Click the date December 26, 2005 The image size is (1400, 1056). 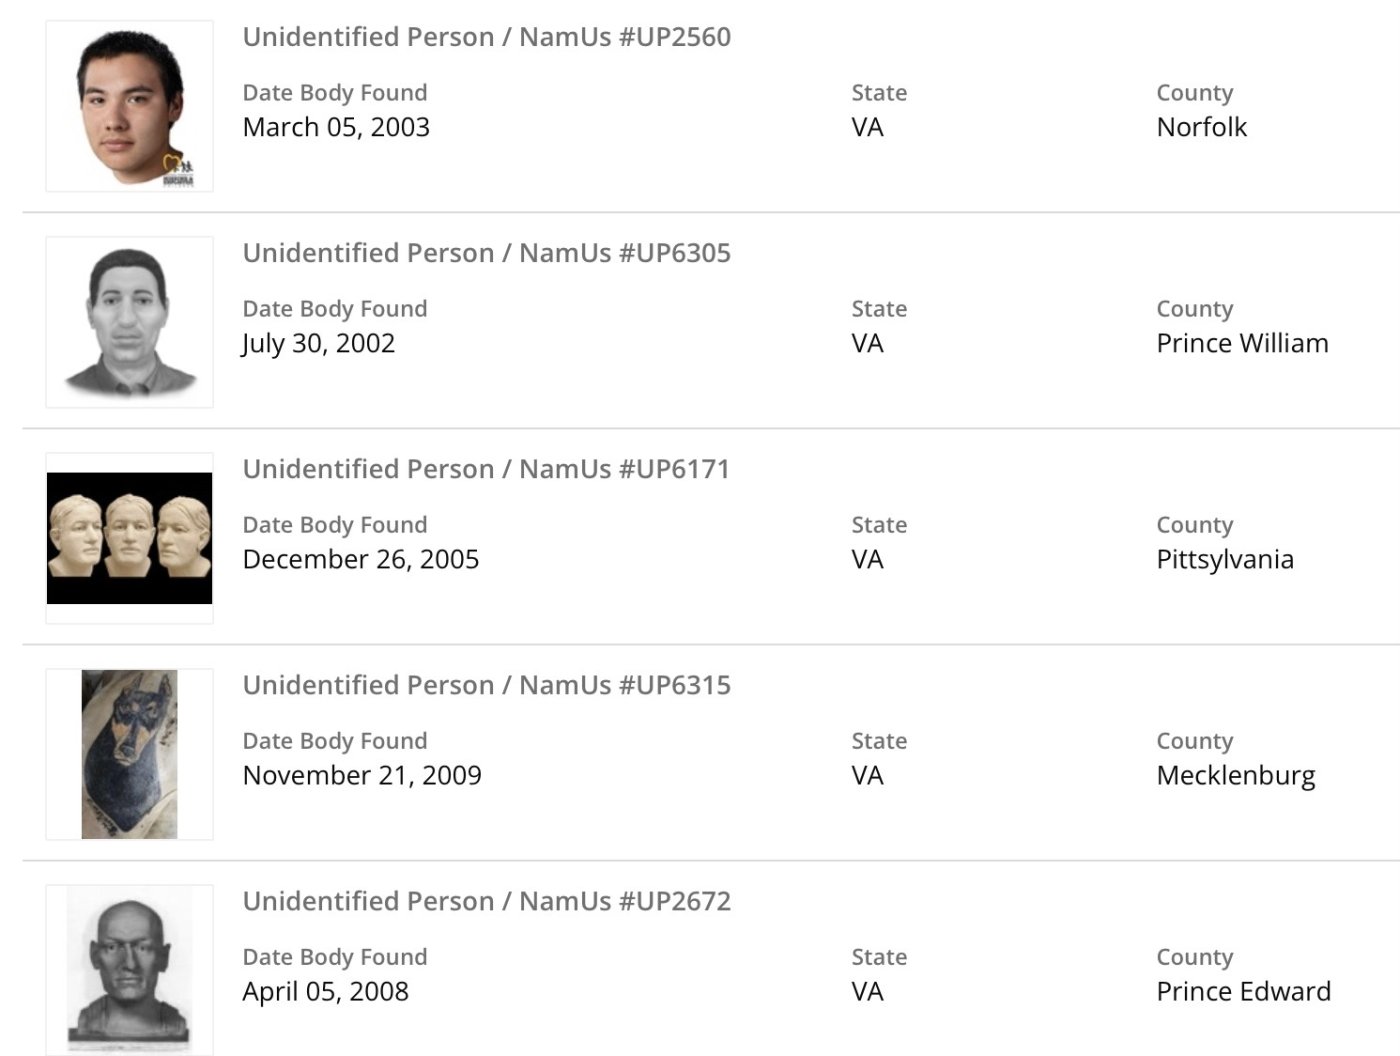[361, 559]
